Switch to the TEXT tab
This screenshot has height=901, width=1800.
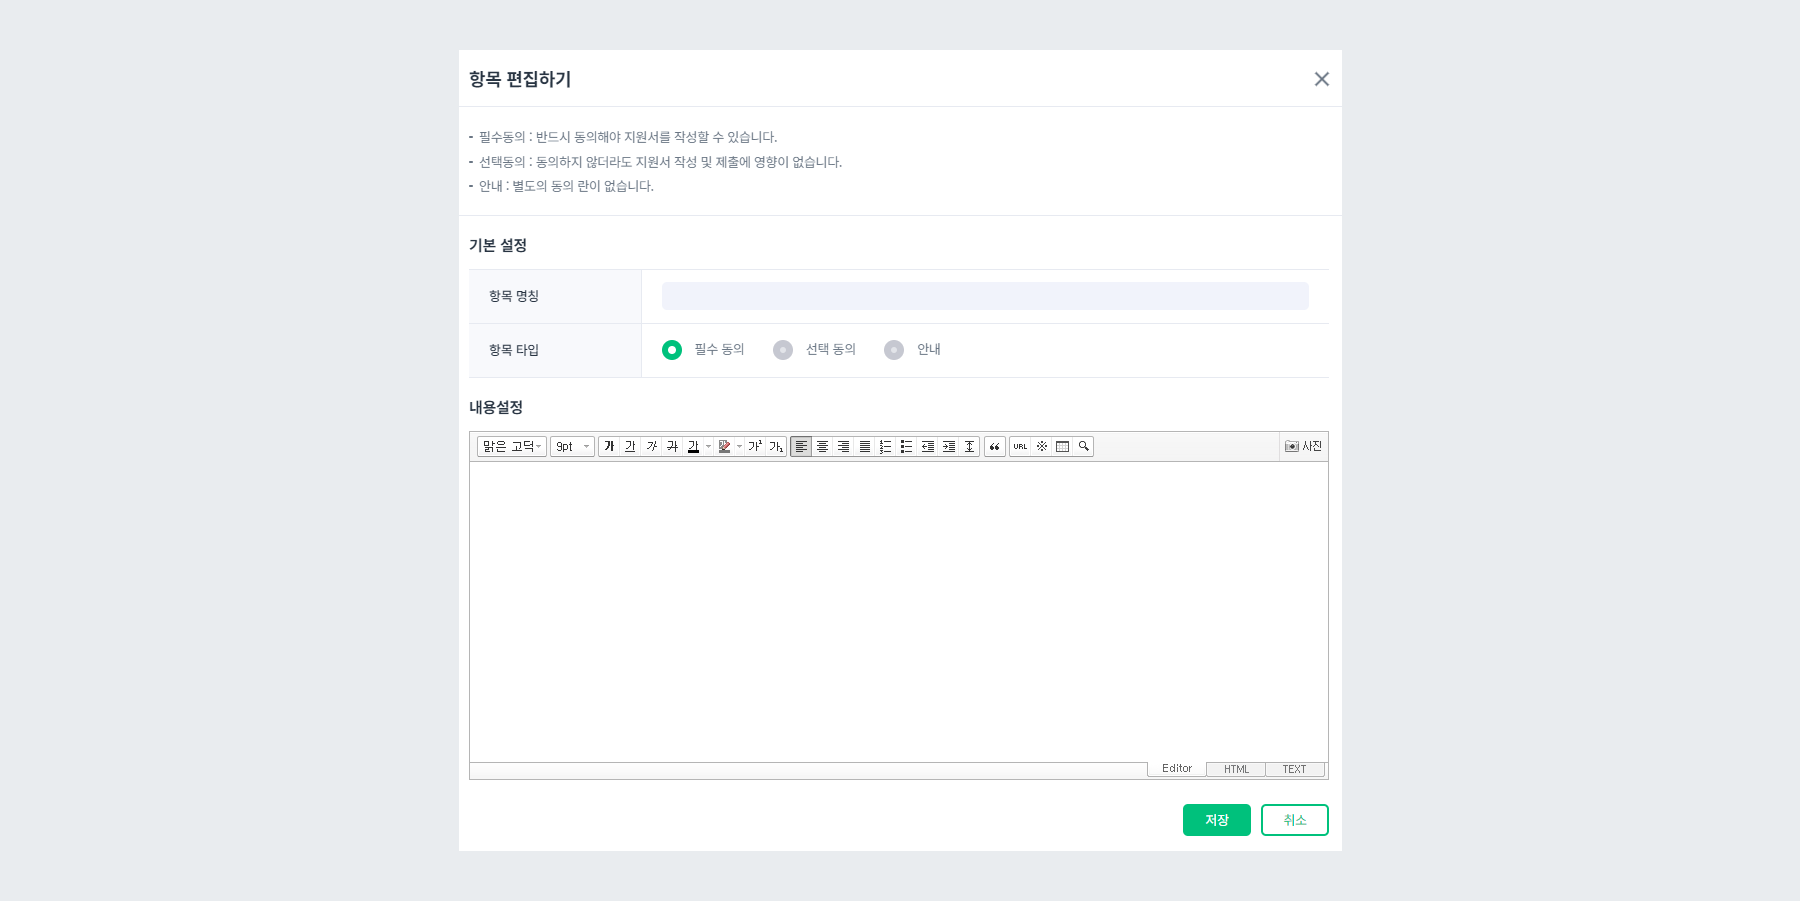click(1295, 768)
